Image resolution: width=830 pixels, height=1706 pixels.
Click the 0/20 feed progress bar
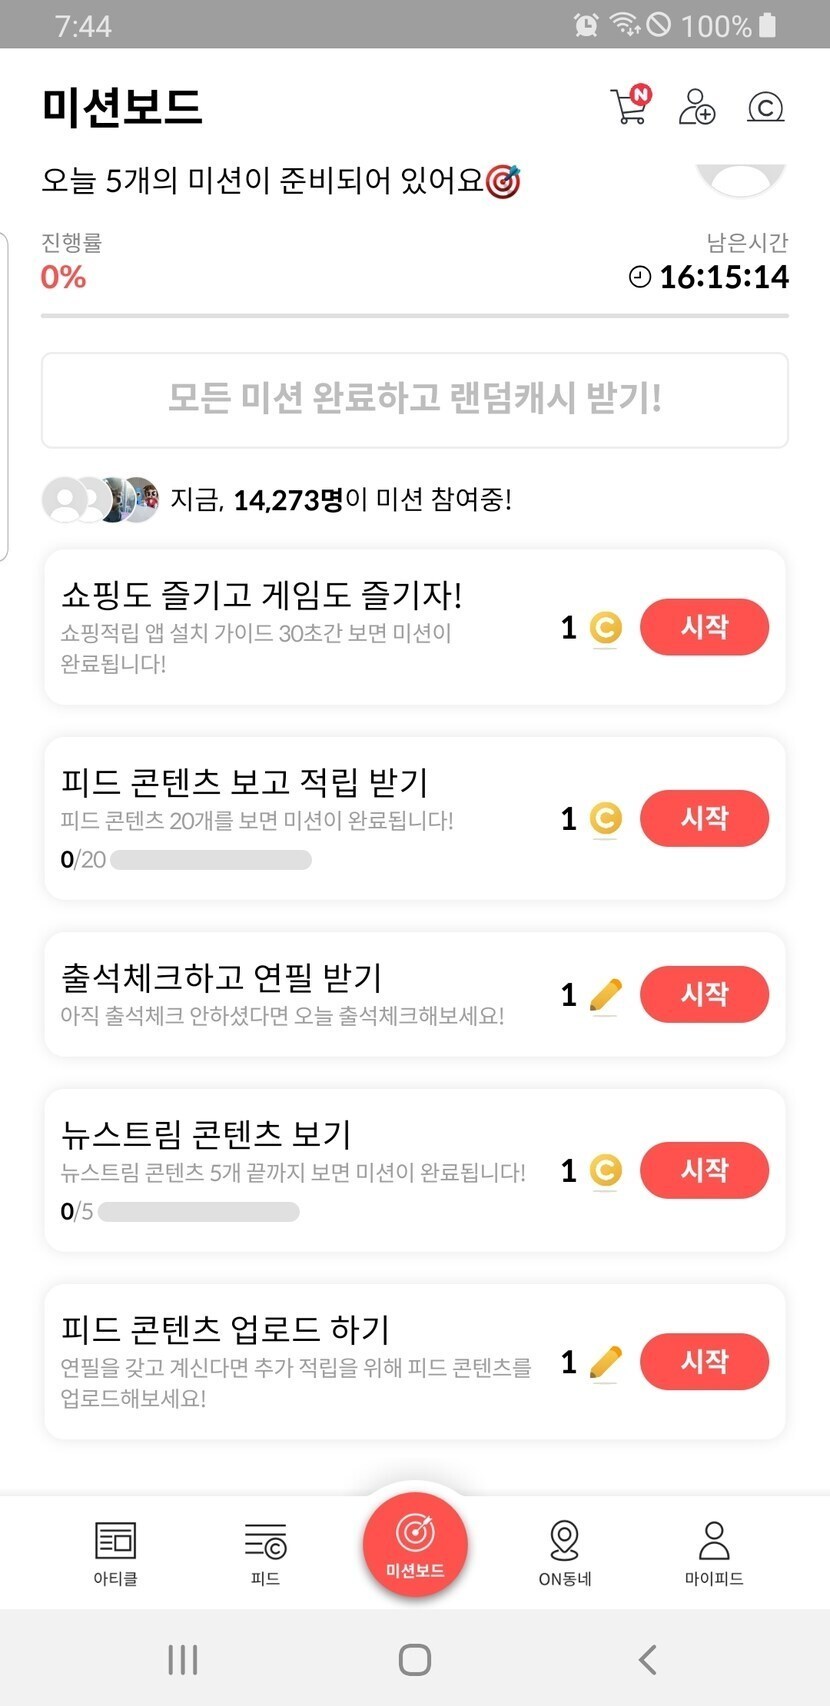click(211, 860)
